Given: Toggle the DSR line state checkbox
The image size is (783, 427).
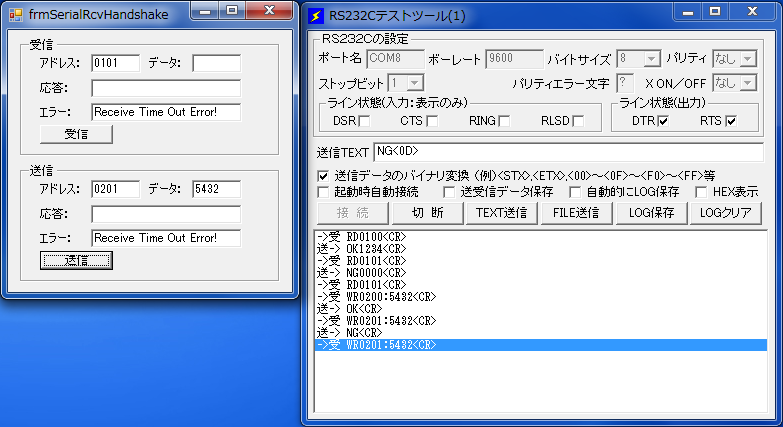Looking at the screenshot, I should (x=365, y=121).
